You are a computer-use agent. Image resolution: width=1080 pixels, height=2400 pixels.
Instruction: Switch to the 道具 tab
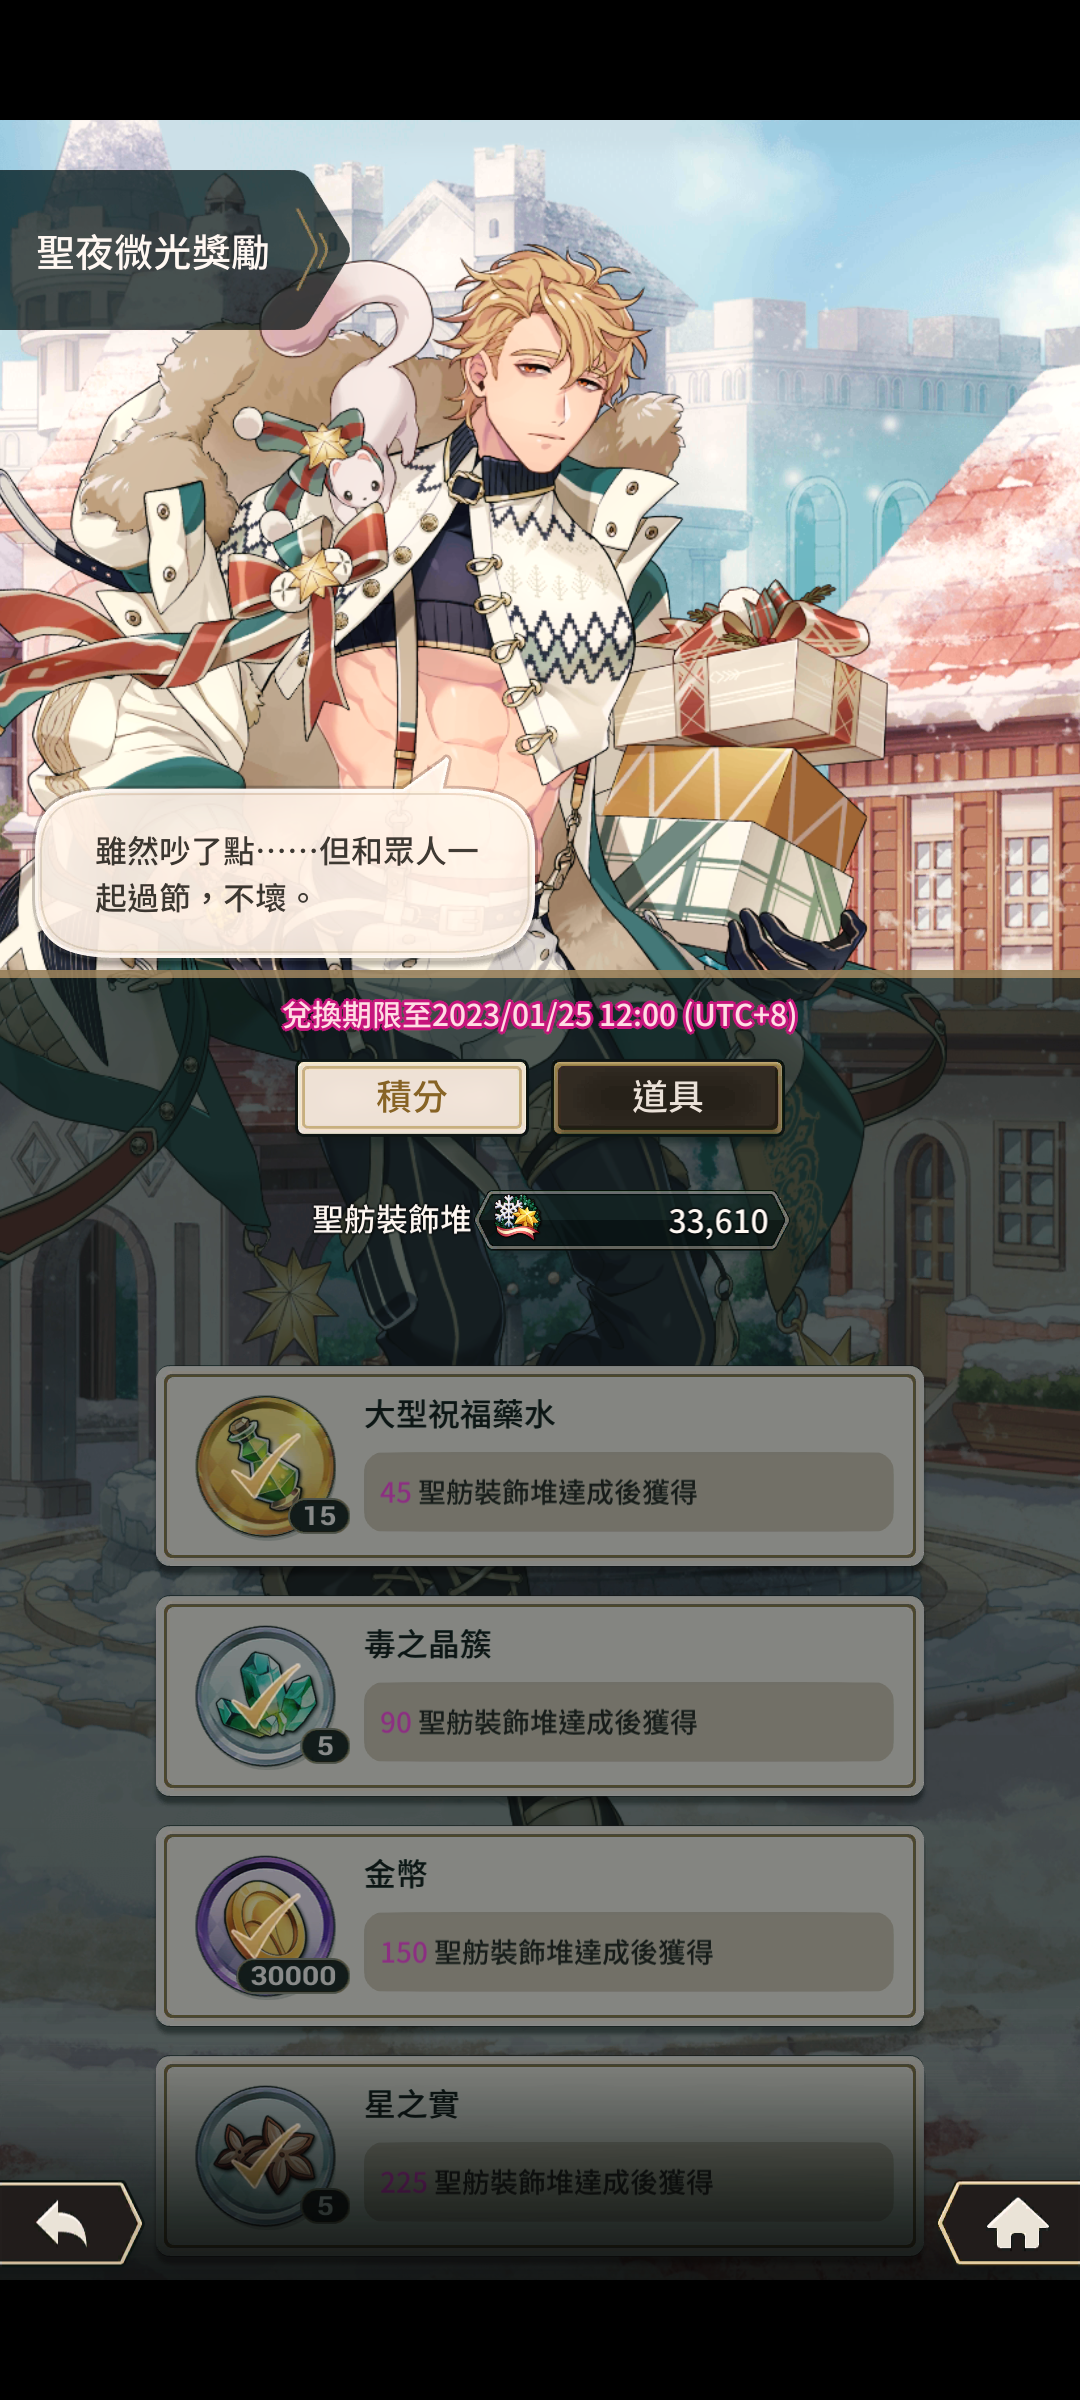coord(668,1097)
